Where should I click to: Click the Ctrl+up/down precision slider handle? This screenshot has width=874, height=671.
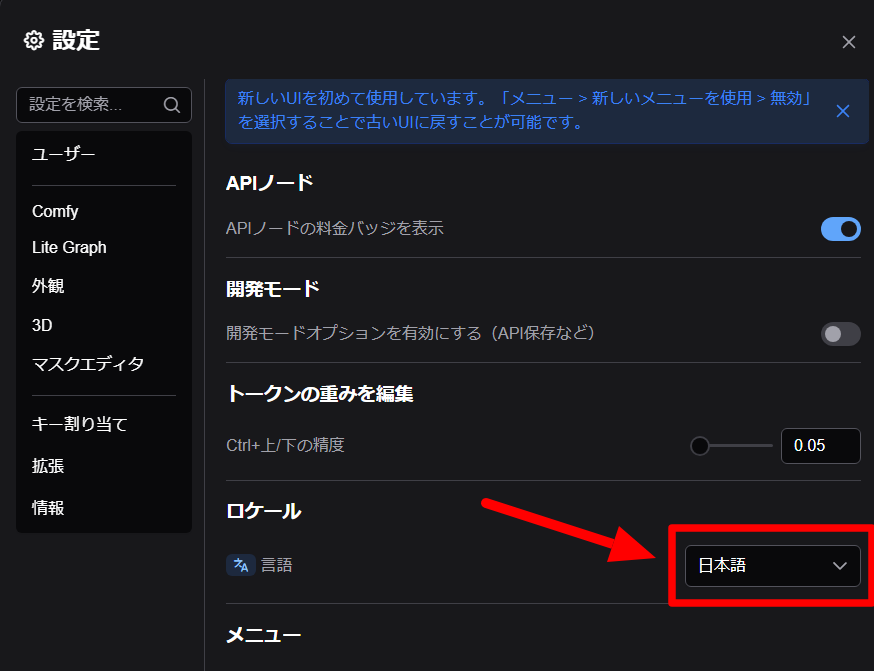tap(700, 446)
